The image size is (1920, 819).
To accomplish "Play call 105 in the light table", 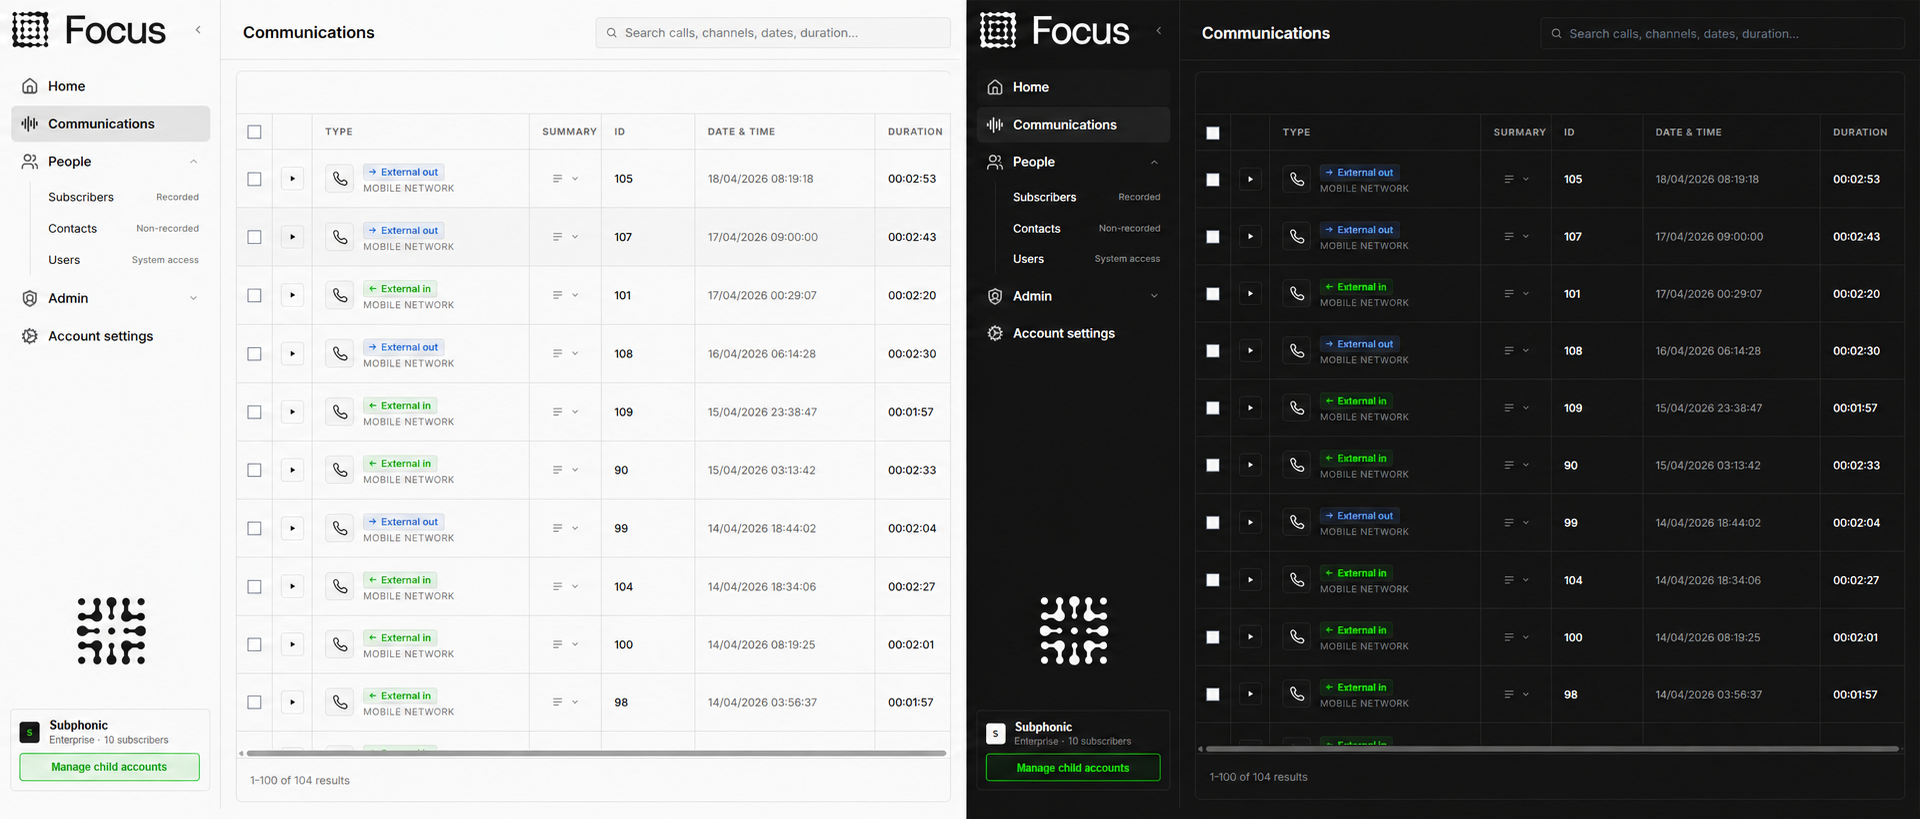I will (x=292, y=179).
